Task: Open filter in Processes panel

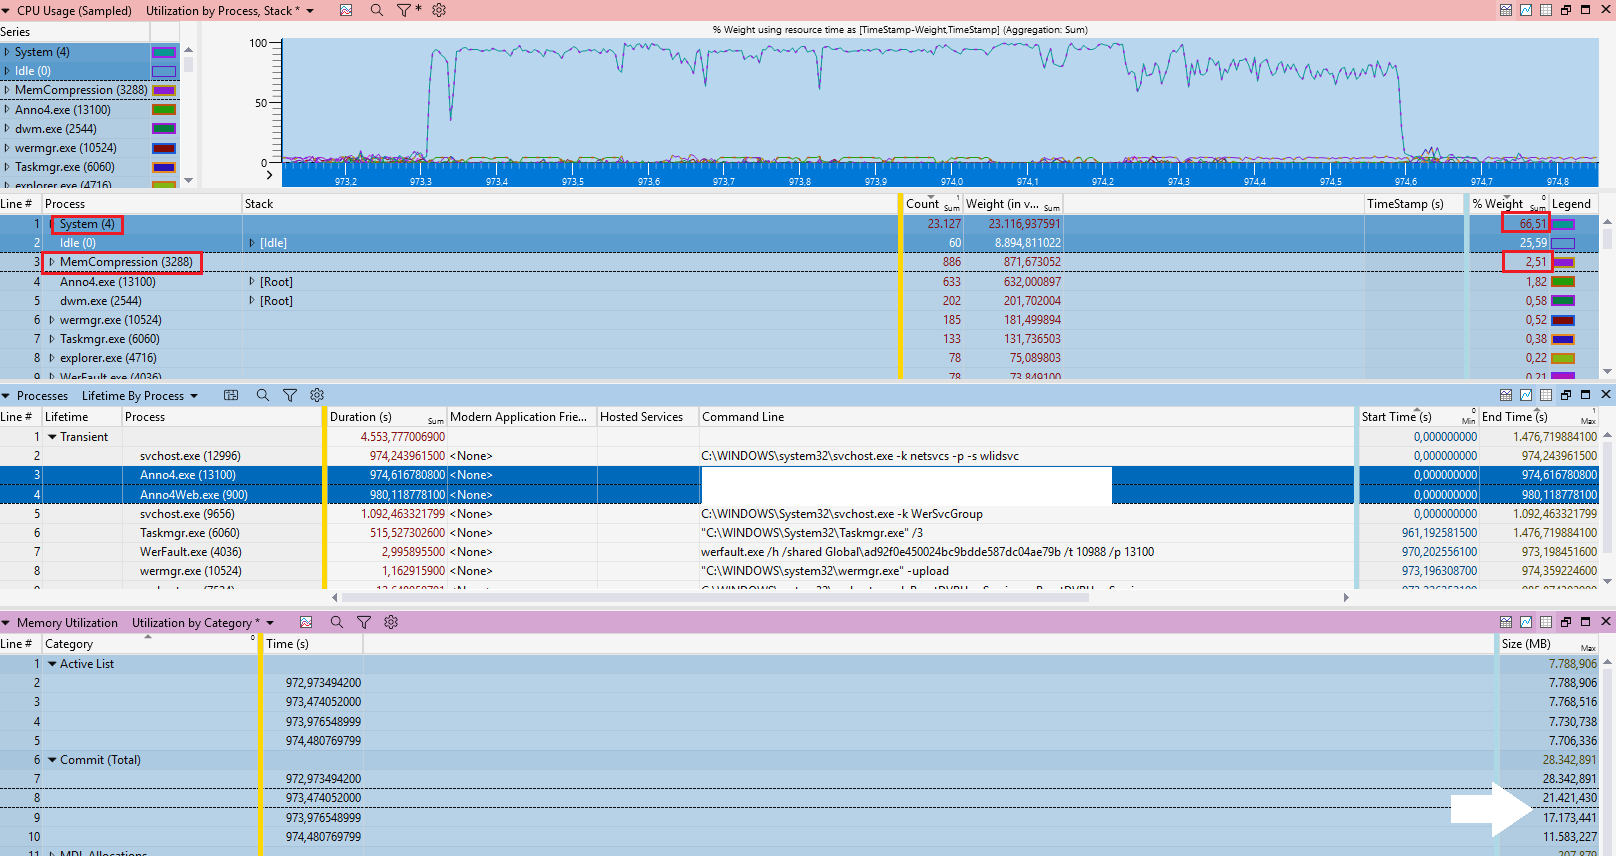Action: point(290,395)
